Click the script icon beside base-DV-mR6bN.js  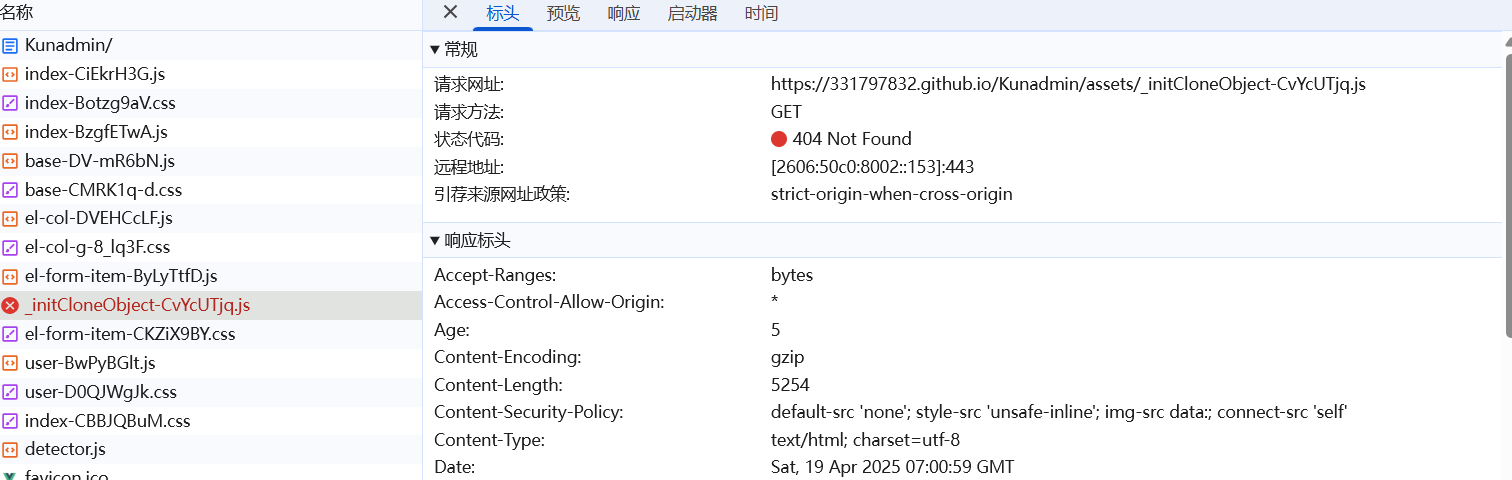coord(10,161)
